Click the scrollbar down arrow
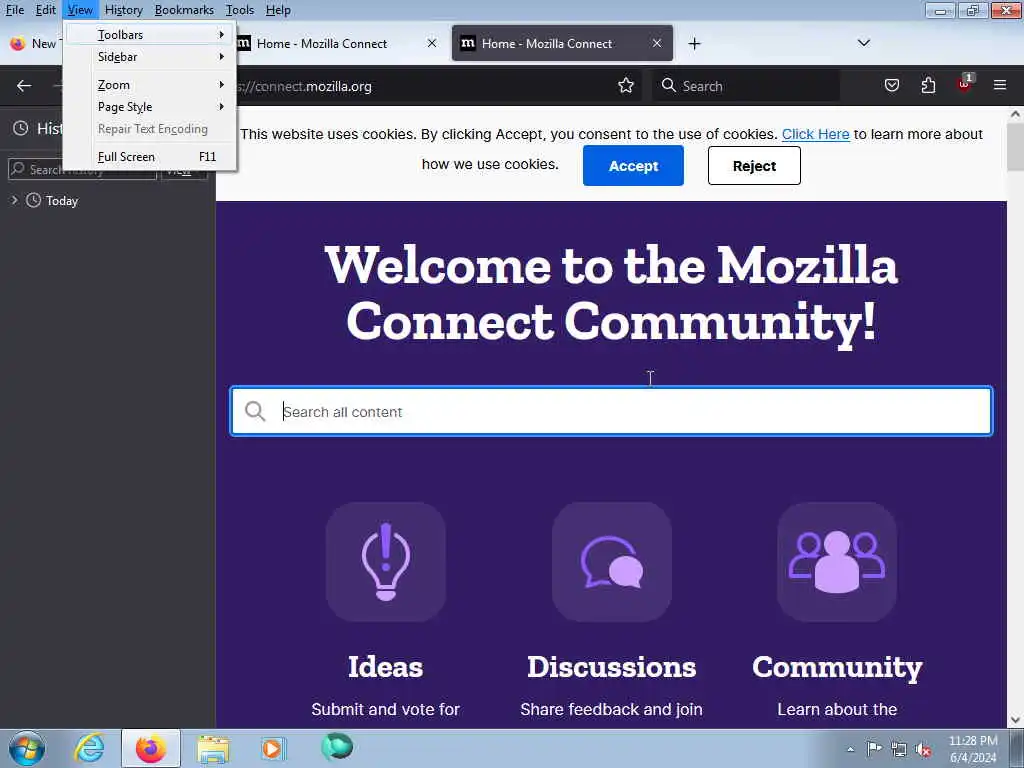This screenshot has width=1024, height=768. pyautogui.click(x=1015, y=720)
